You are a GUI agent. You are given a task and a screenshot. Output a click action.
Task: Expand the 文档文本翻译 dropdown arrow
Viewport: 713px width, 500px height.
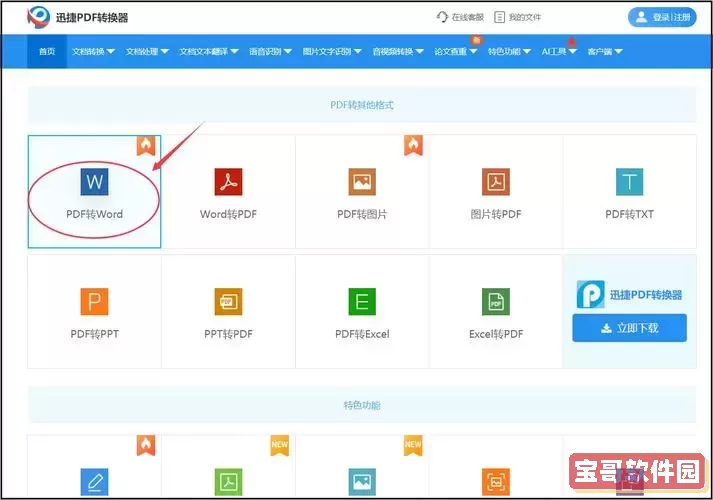pos(234,51)
